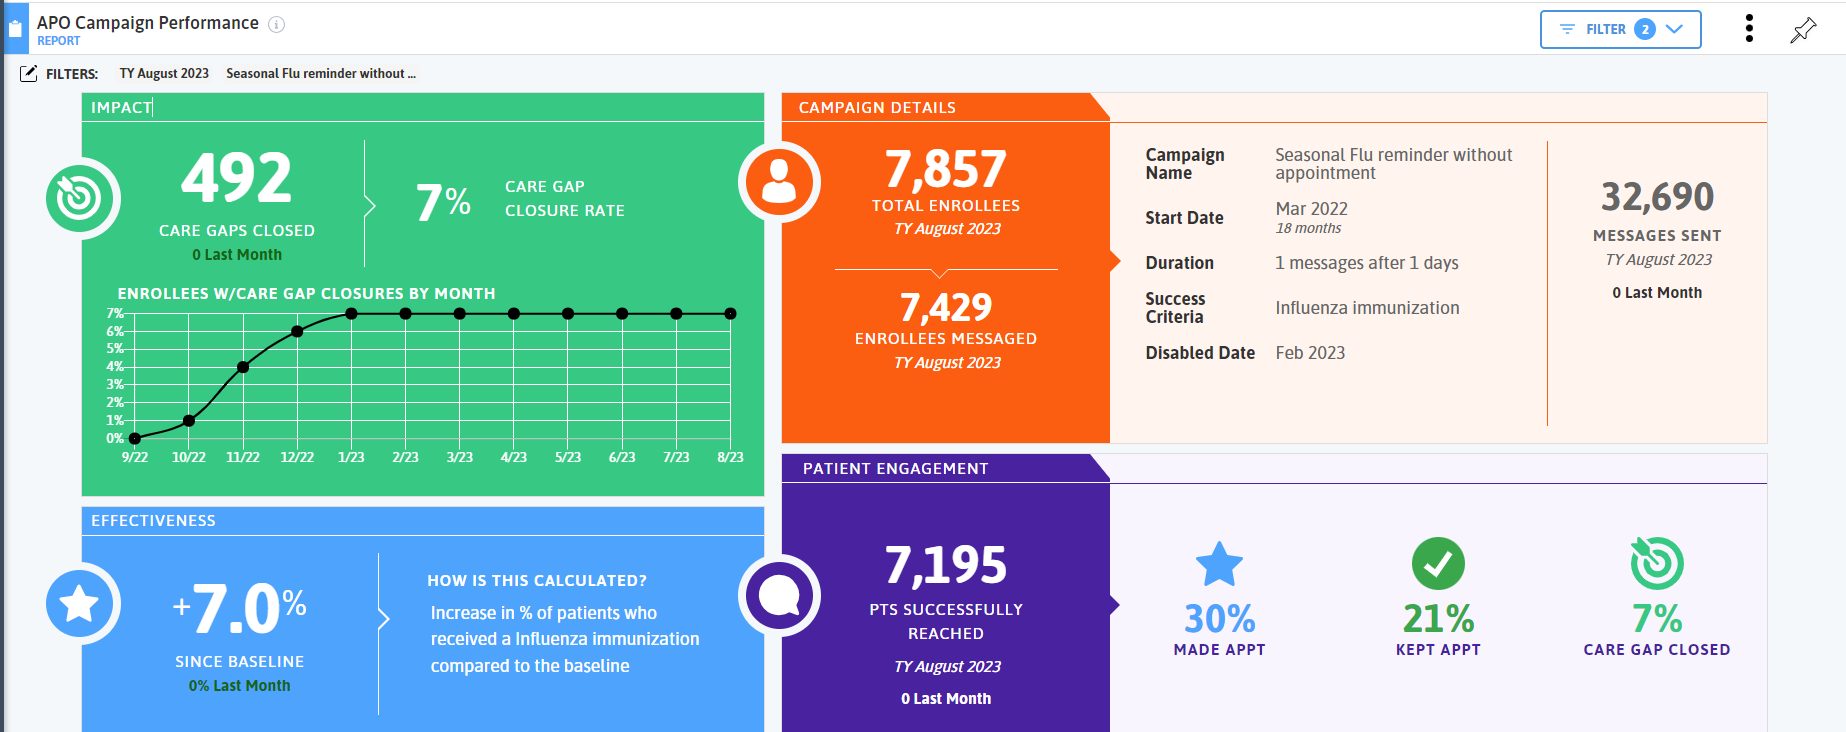Click the 7,429 enrollees messaged value

[x=945, y=307]
